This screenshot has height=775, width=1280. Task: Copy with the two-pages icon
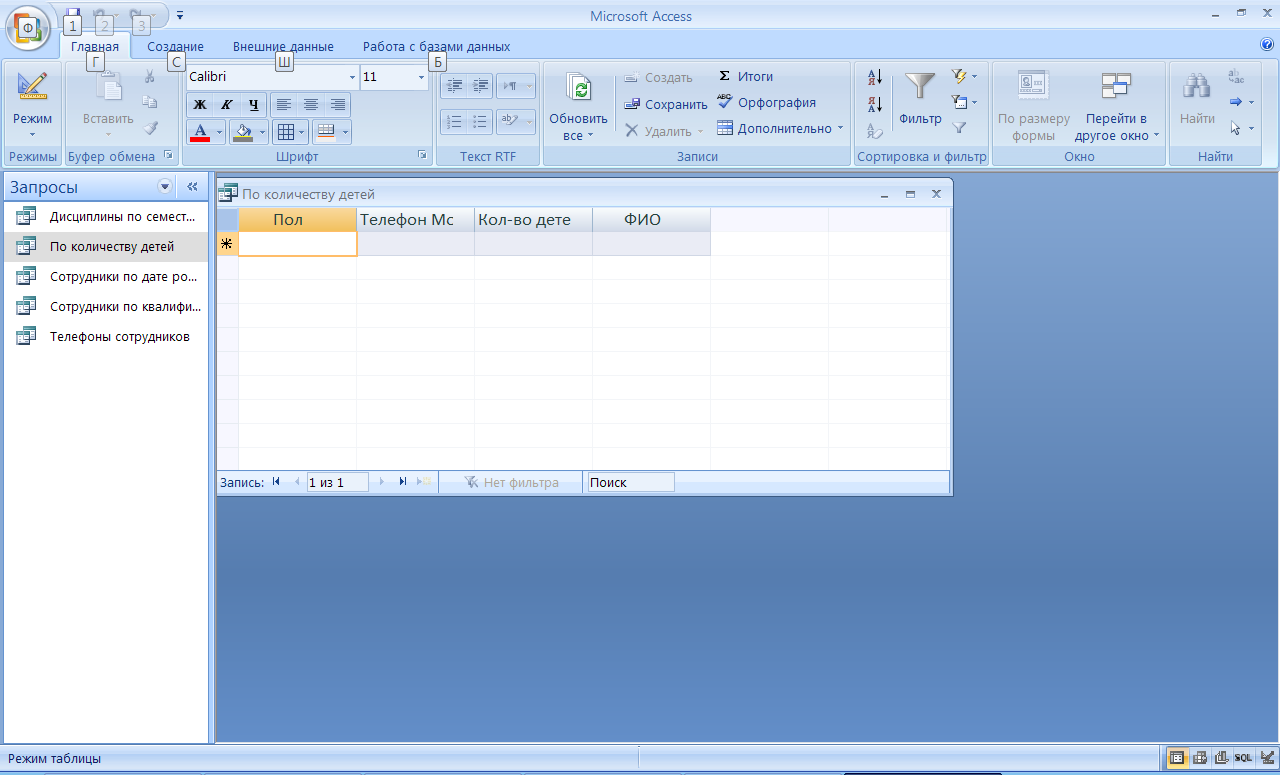point(150,102)
